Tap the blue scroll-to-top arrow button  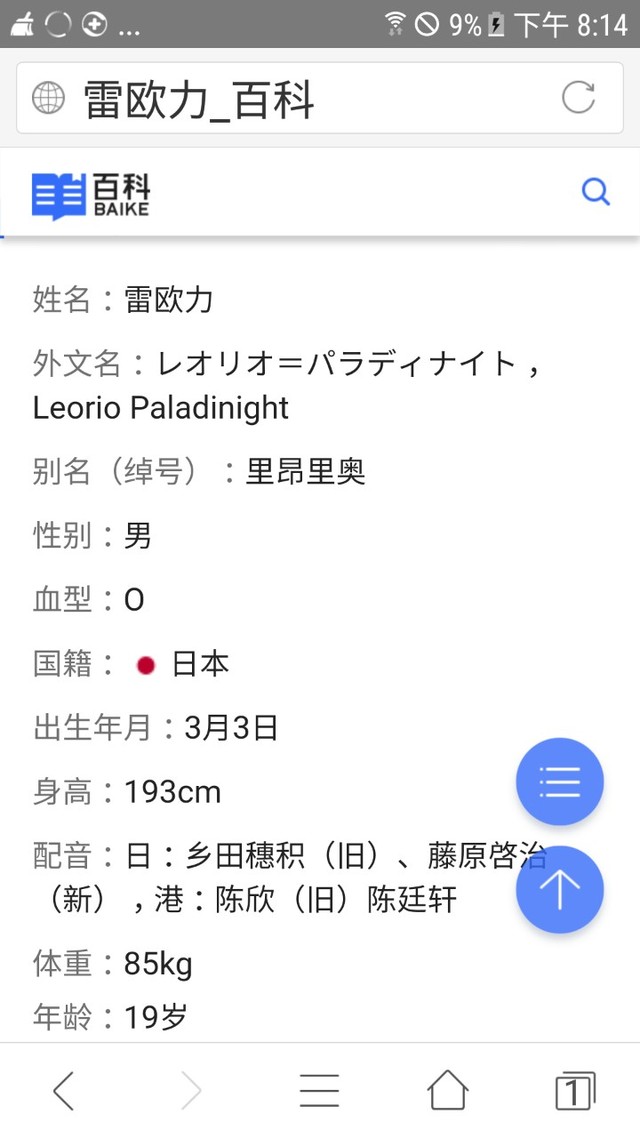point(559,889)
